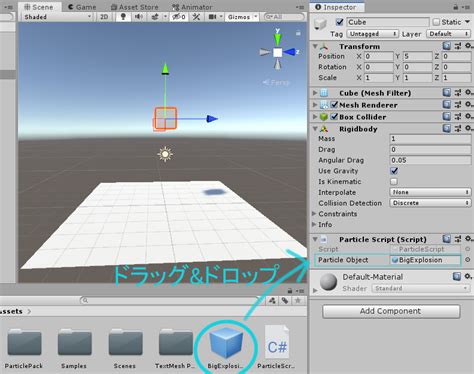Open Transform component gear menu
The height and width of the screenshot is (374, 474).
coord(469,46)
